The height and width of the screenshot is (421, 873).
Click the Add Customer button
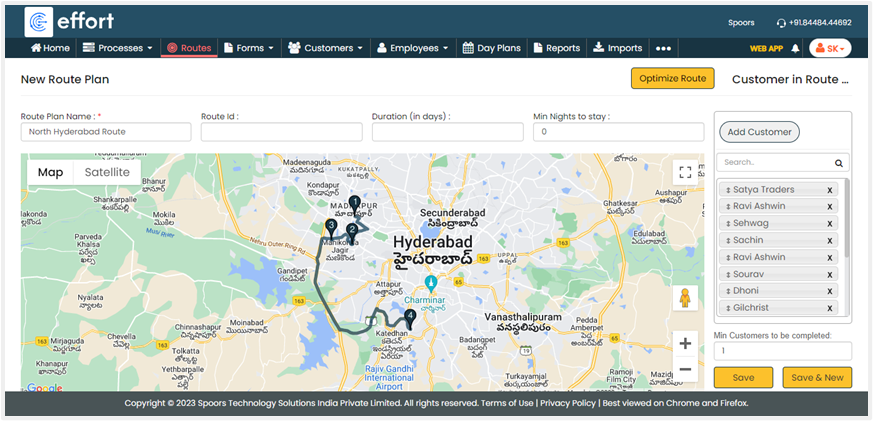pos(759,132)
